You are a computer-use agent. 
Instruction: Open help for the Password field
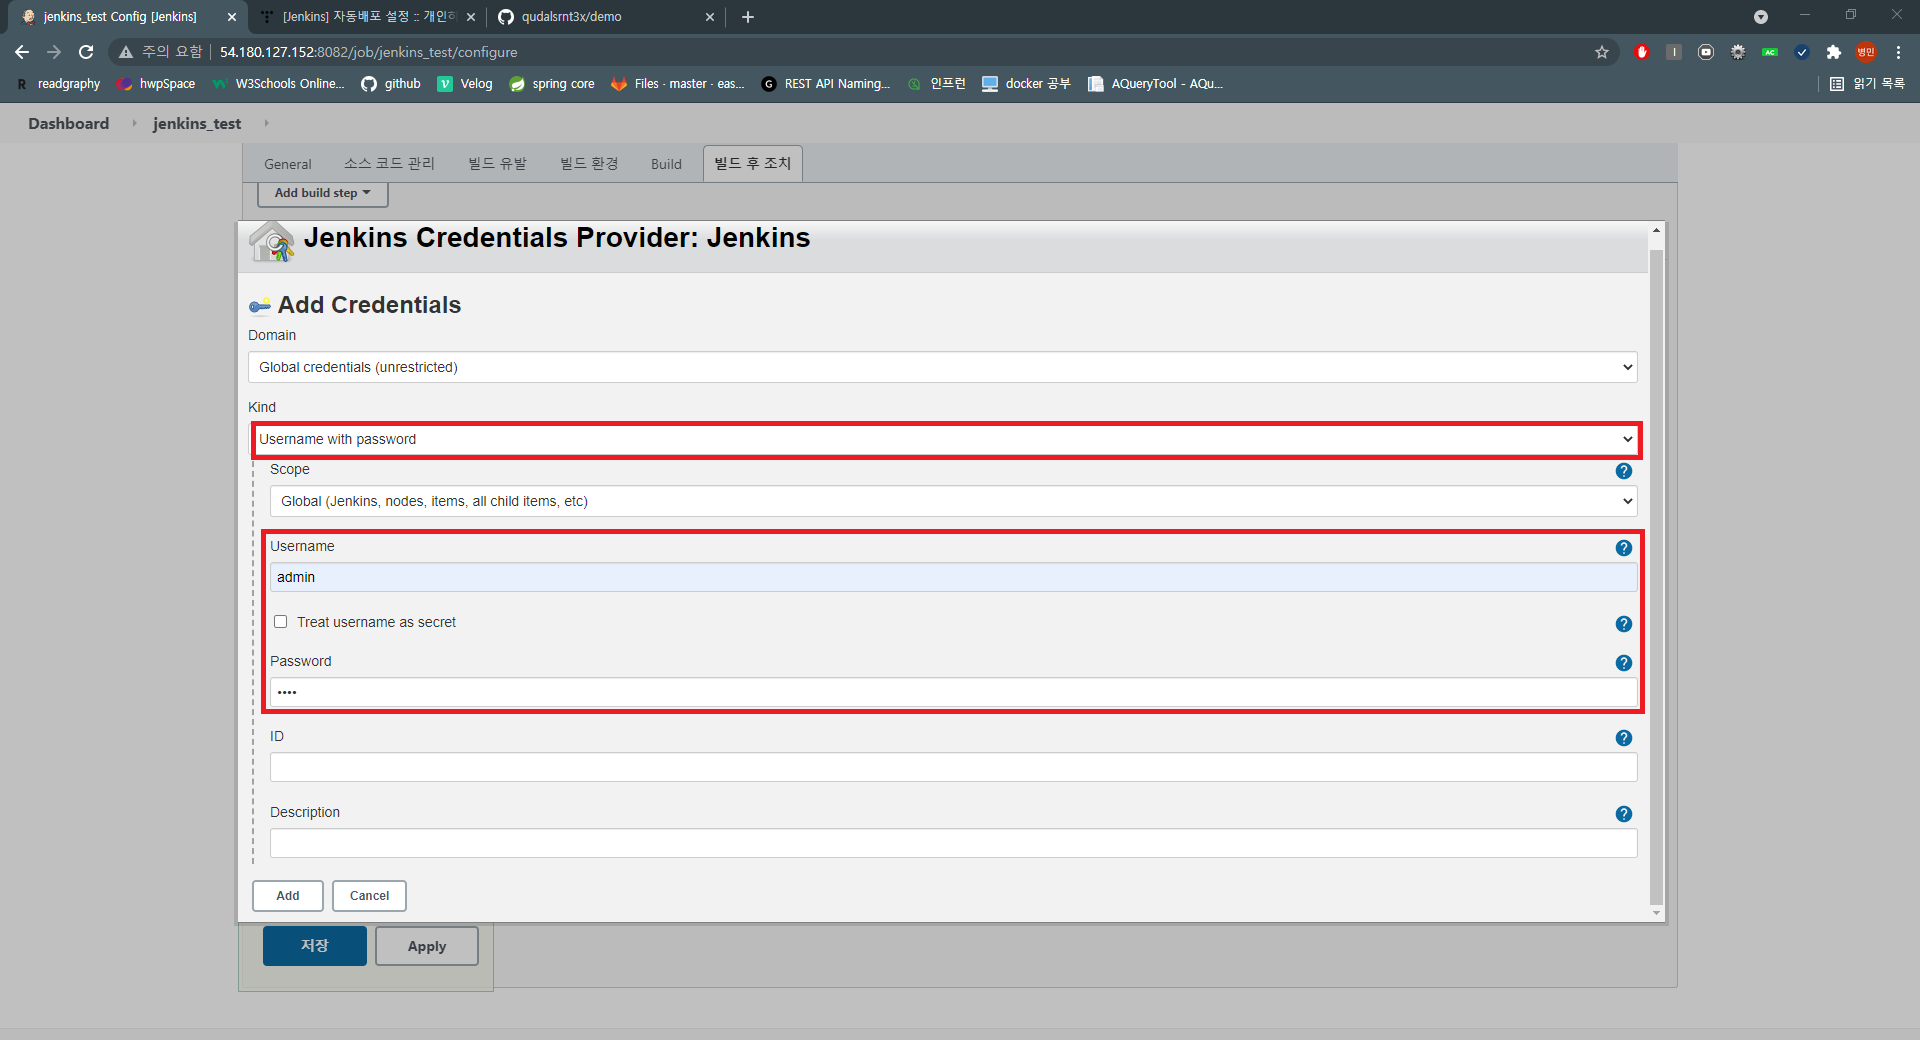point(1623,663)
